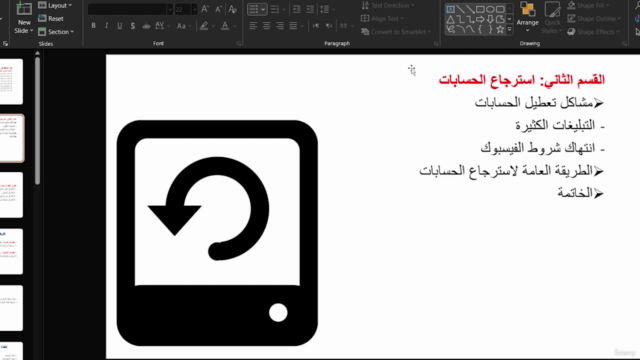Image resolution: width=640 pixels, height=360 pixels.
Task: Click the New Slide button
Action: (23, 18)
